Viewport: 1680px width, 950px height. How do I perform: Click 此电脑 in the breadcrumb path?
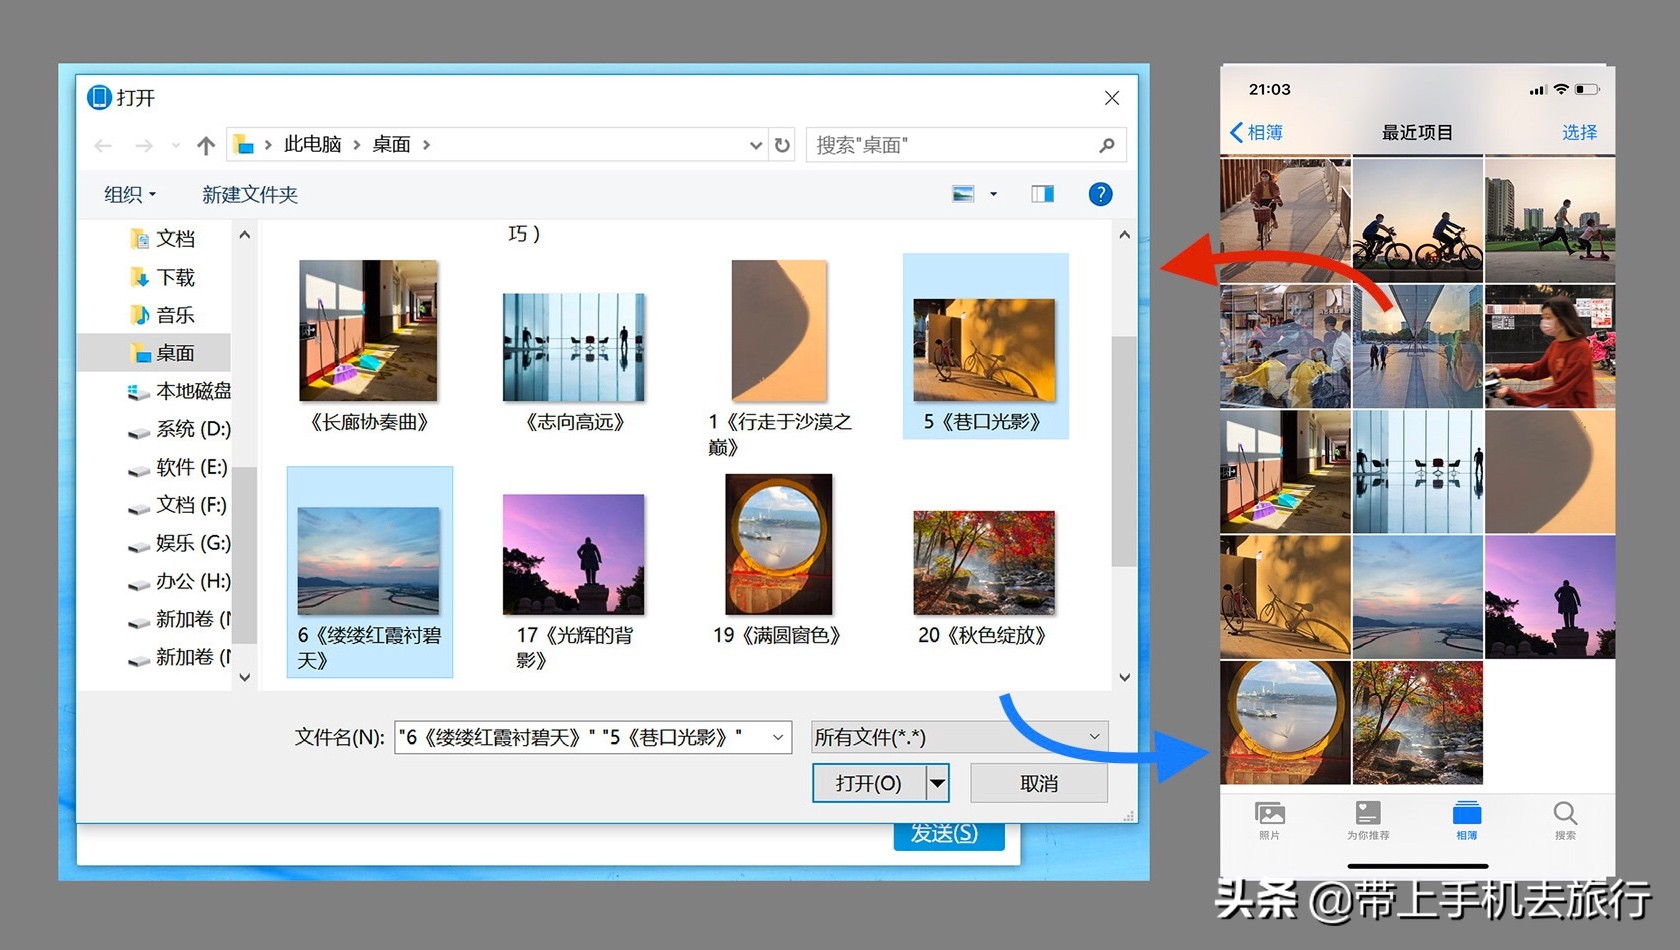(x=311, y=144)
